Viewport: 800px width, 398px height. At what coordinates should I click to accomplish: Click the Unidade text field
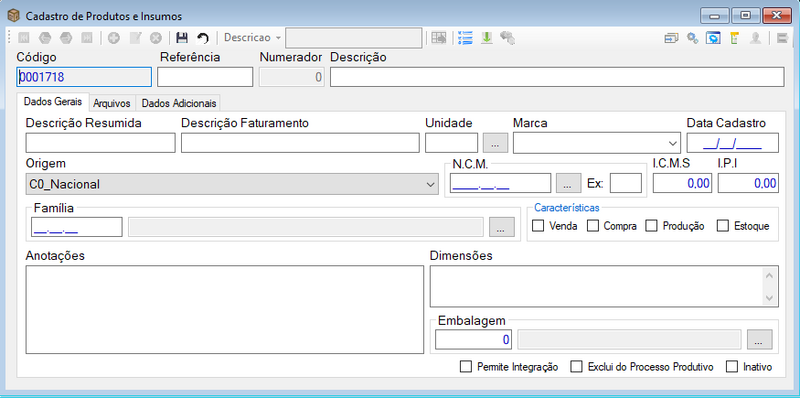(452, 143)
